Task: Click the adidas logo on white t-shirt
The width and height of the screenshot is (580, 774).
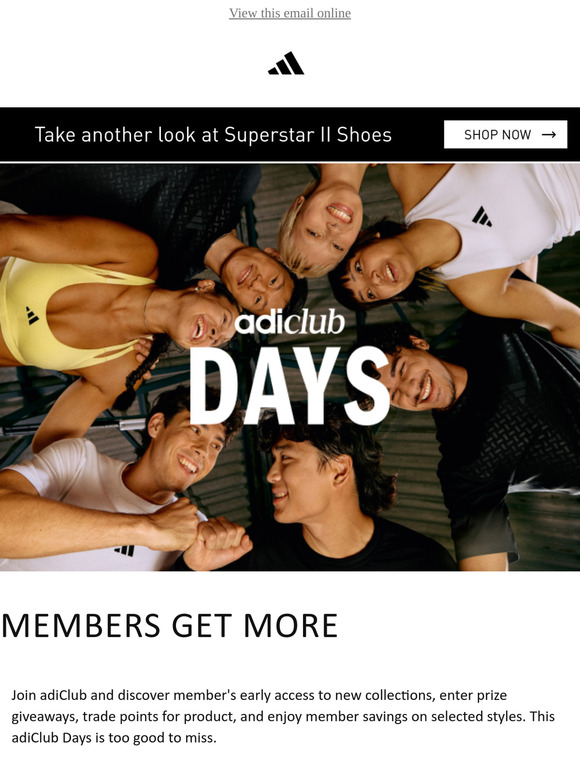Action: (x=124, y=550)
